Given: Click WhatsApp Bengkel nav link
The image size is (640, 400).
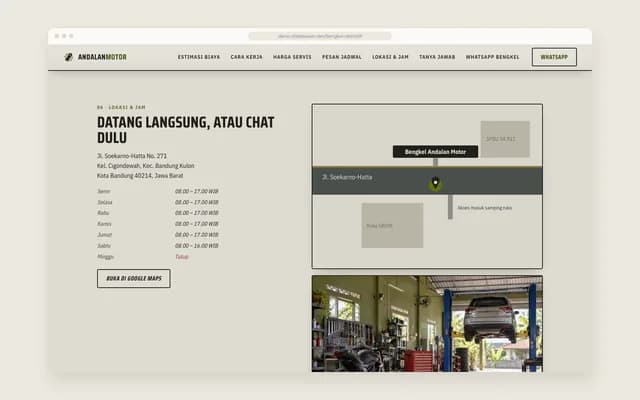Looking at the screenshot, I should [493, 57].
